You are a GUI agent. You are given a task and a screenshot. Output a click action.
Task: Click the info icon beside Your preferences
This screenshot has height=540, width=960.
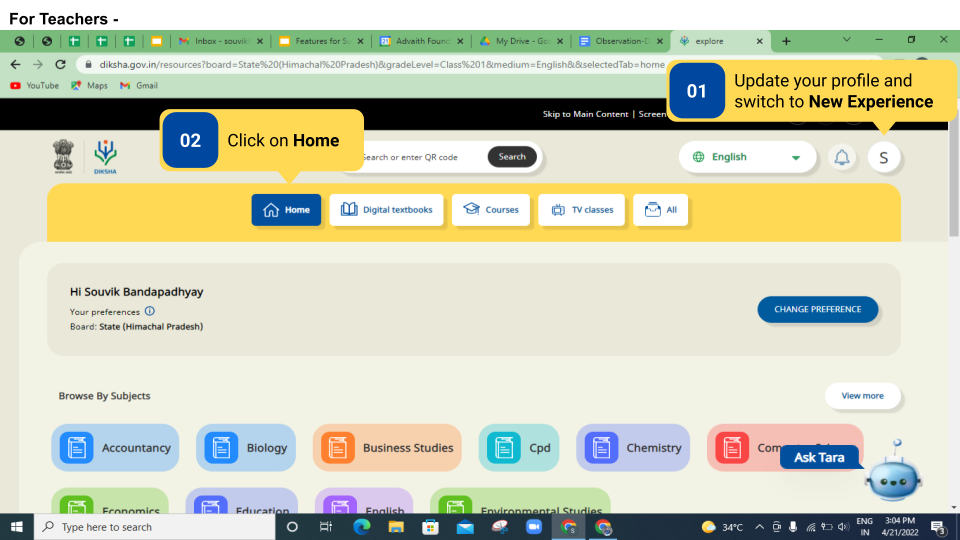coord(150,311)
